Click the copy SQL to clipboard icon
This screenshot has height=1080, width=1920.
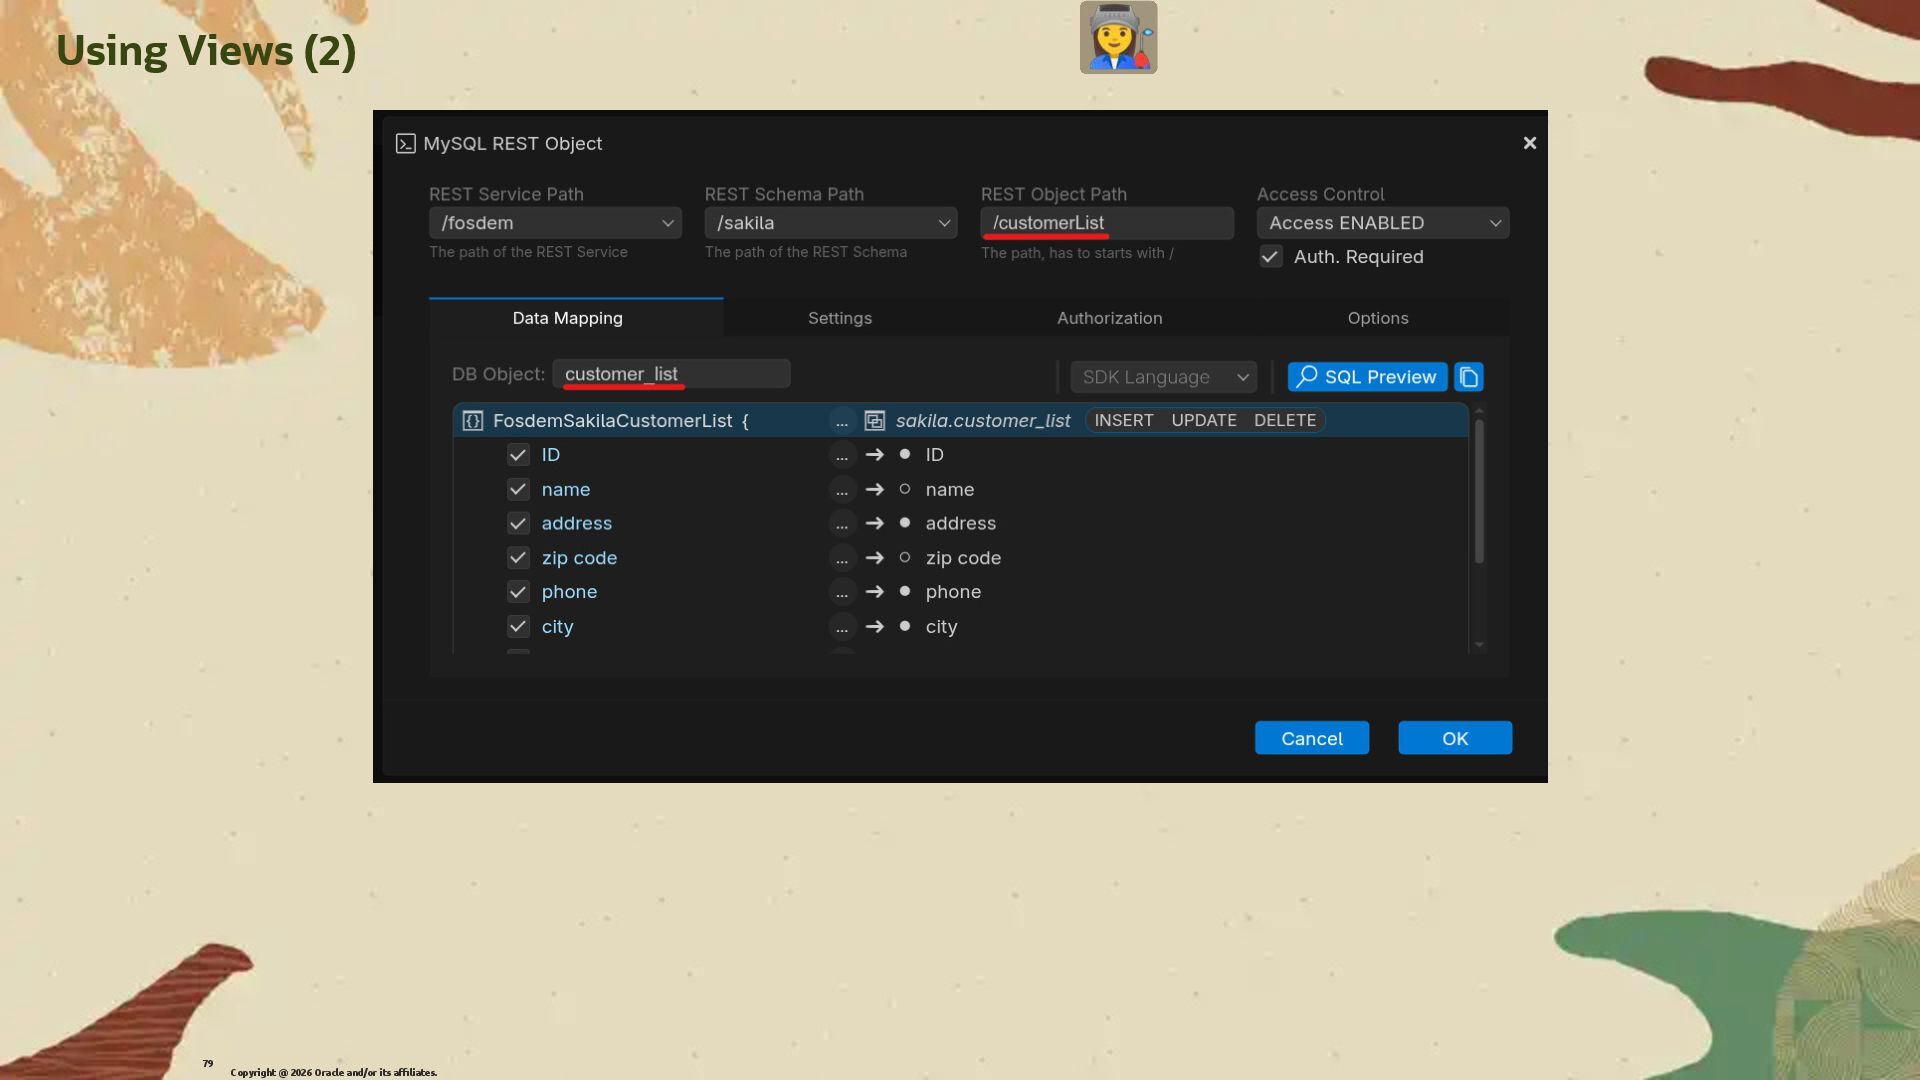point(1468,377)
